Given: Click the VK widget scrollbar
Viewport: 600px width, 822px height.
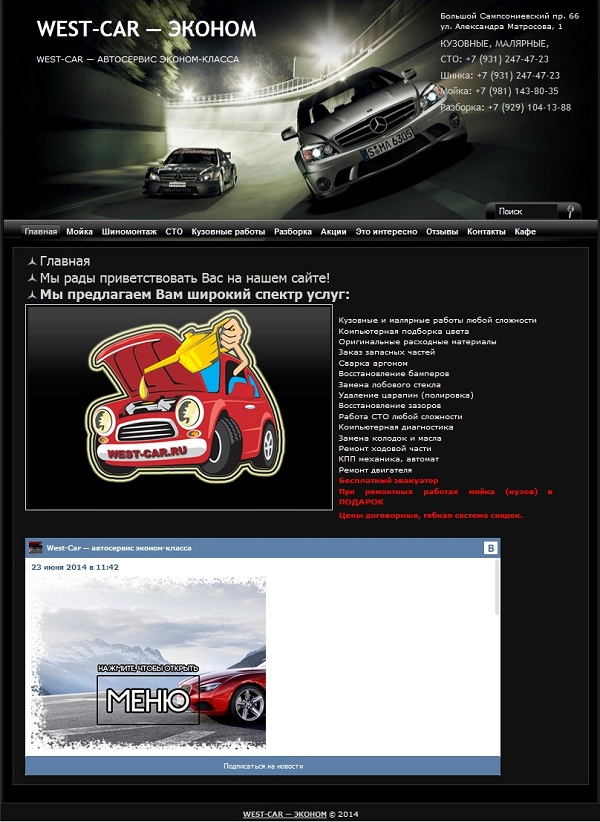Looking at the screenshot, I should pos(497,587).
